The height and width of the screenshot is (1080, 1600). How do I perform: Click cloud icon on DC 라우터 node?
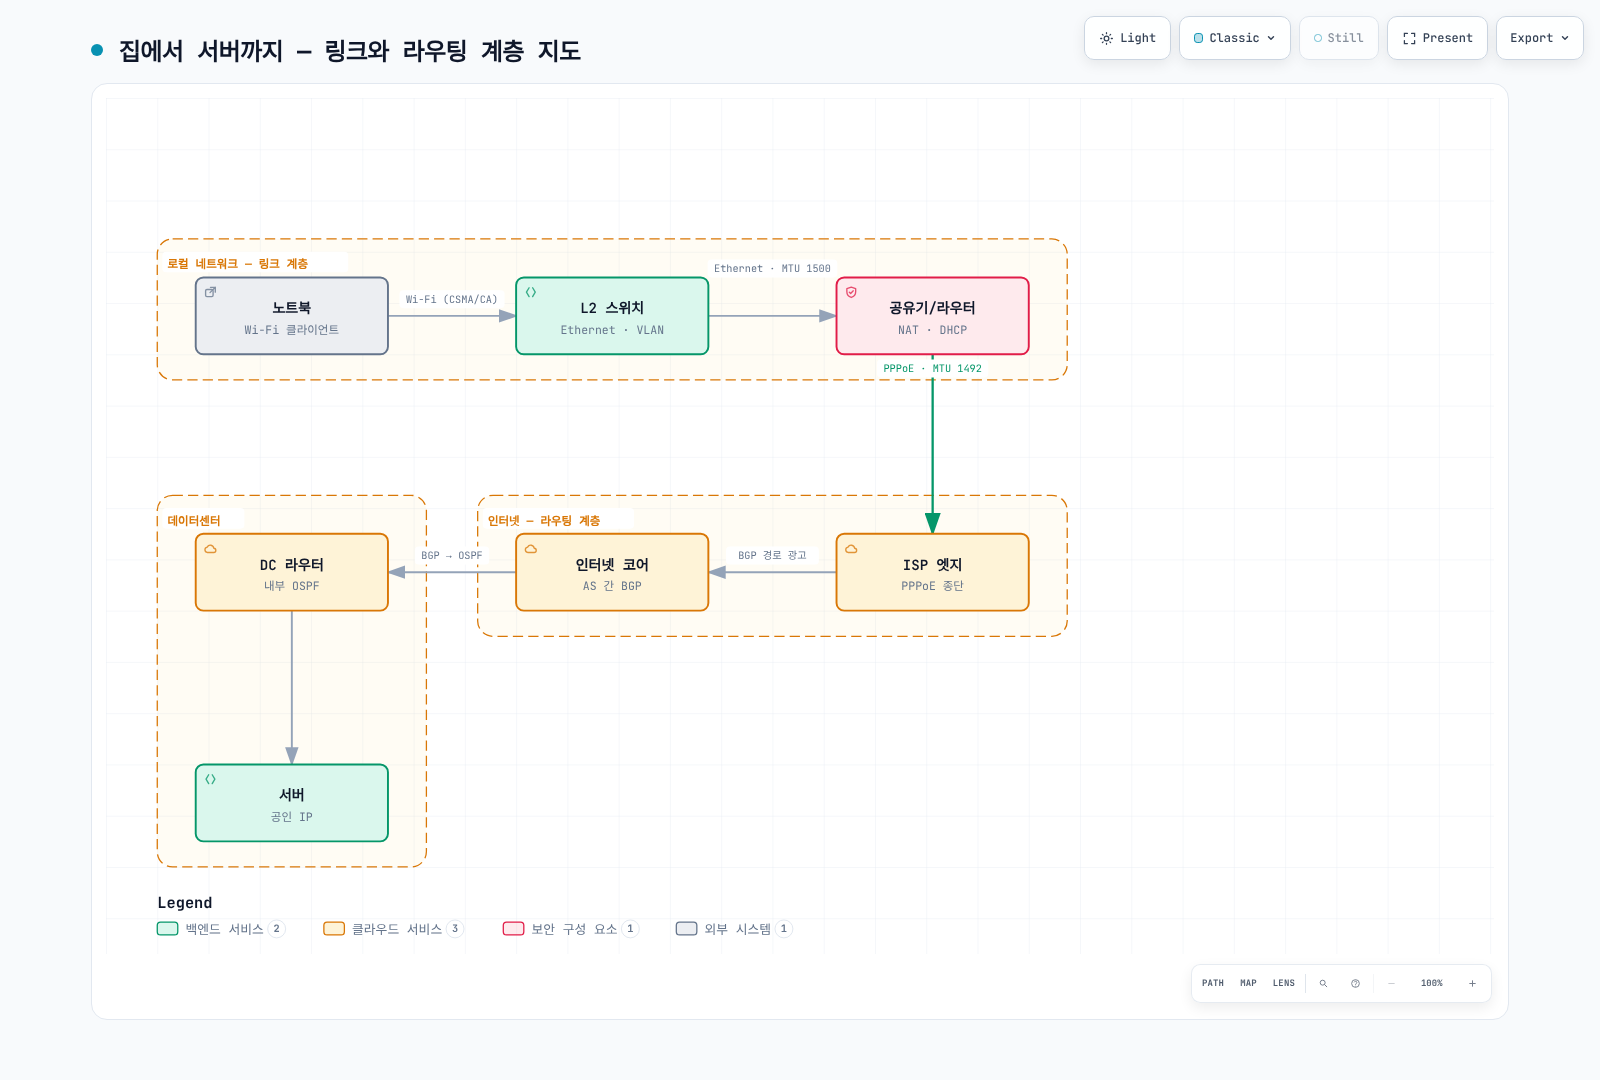click(211, 549)
